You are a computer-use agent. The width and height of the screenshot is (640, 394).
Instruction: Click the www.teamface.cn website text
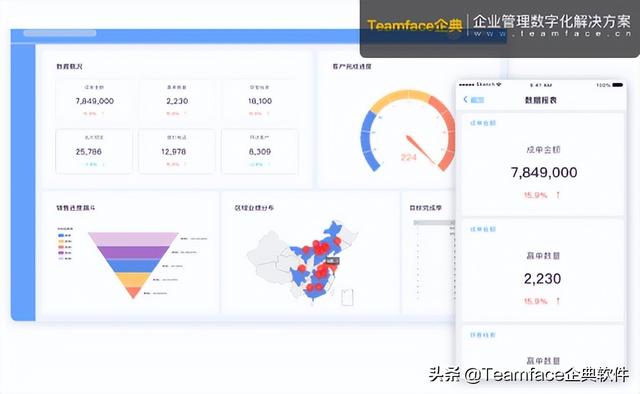pos(553,34)
